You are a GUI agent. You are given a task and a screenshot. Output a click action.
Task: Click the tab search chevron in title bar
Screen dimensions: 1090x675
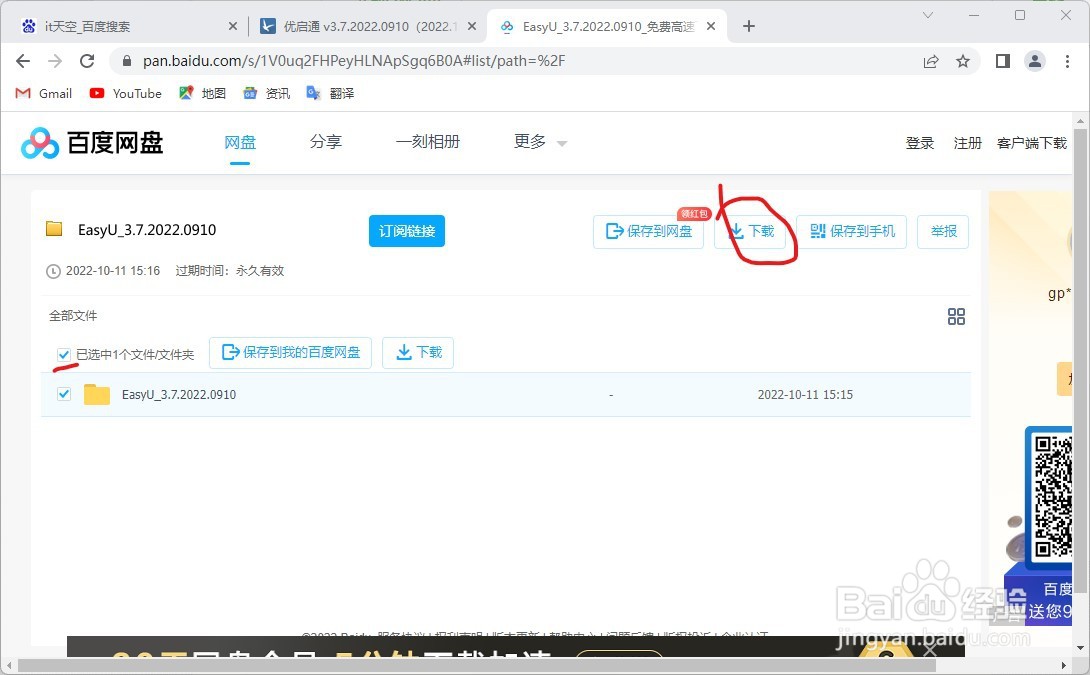point(927,15)
